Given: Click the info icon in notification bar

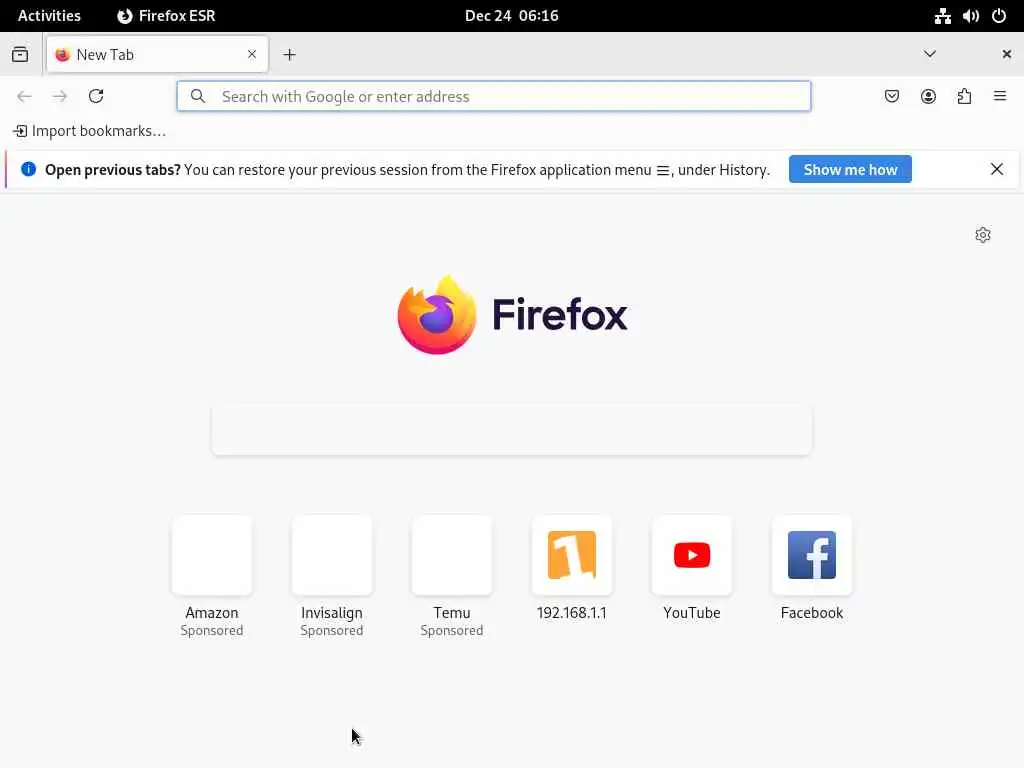Looking at the screenshot, I should 28,170.
